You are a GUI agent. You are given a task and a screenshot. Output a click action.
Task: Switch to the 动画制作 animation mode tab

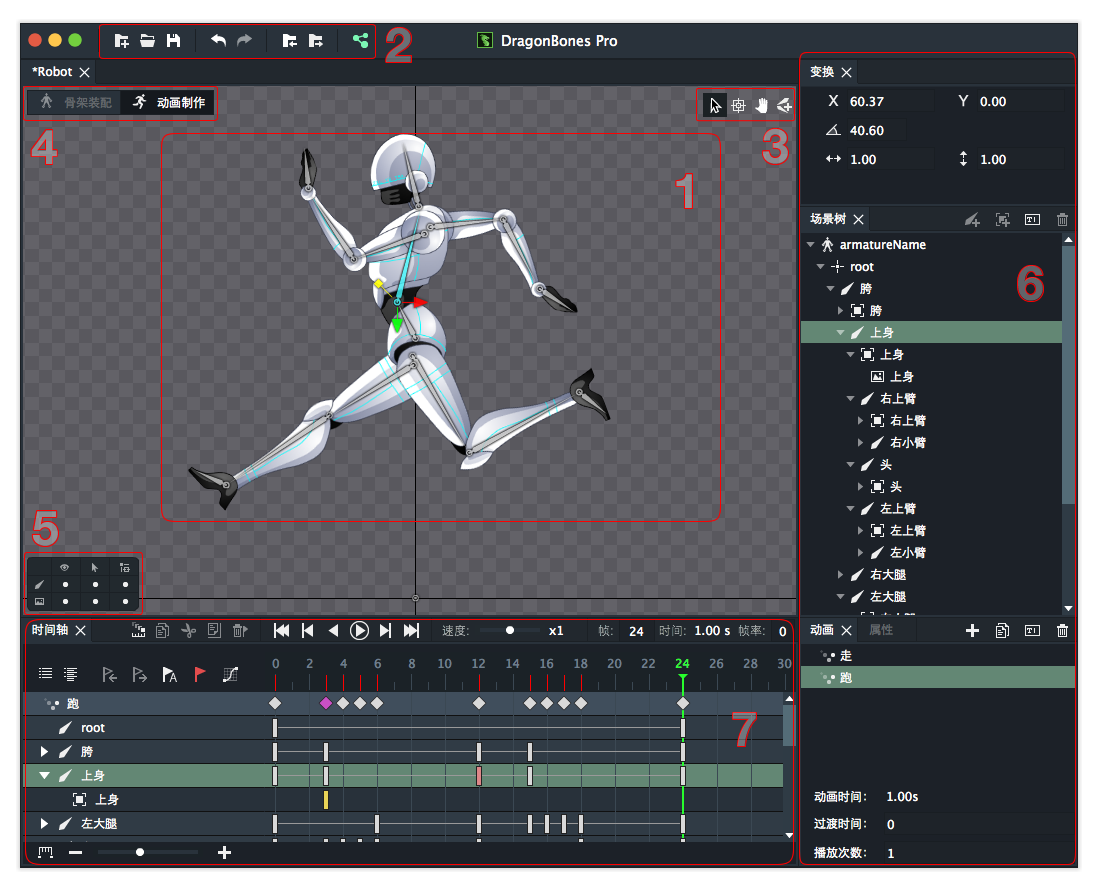169,102
